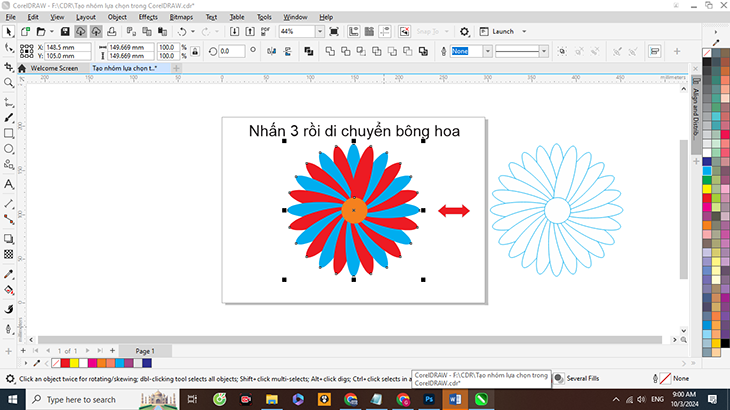730x410 pixels.
Task: Click the Publish to PDF icon
Action: (265, 32)
